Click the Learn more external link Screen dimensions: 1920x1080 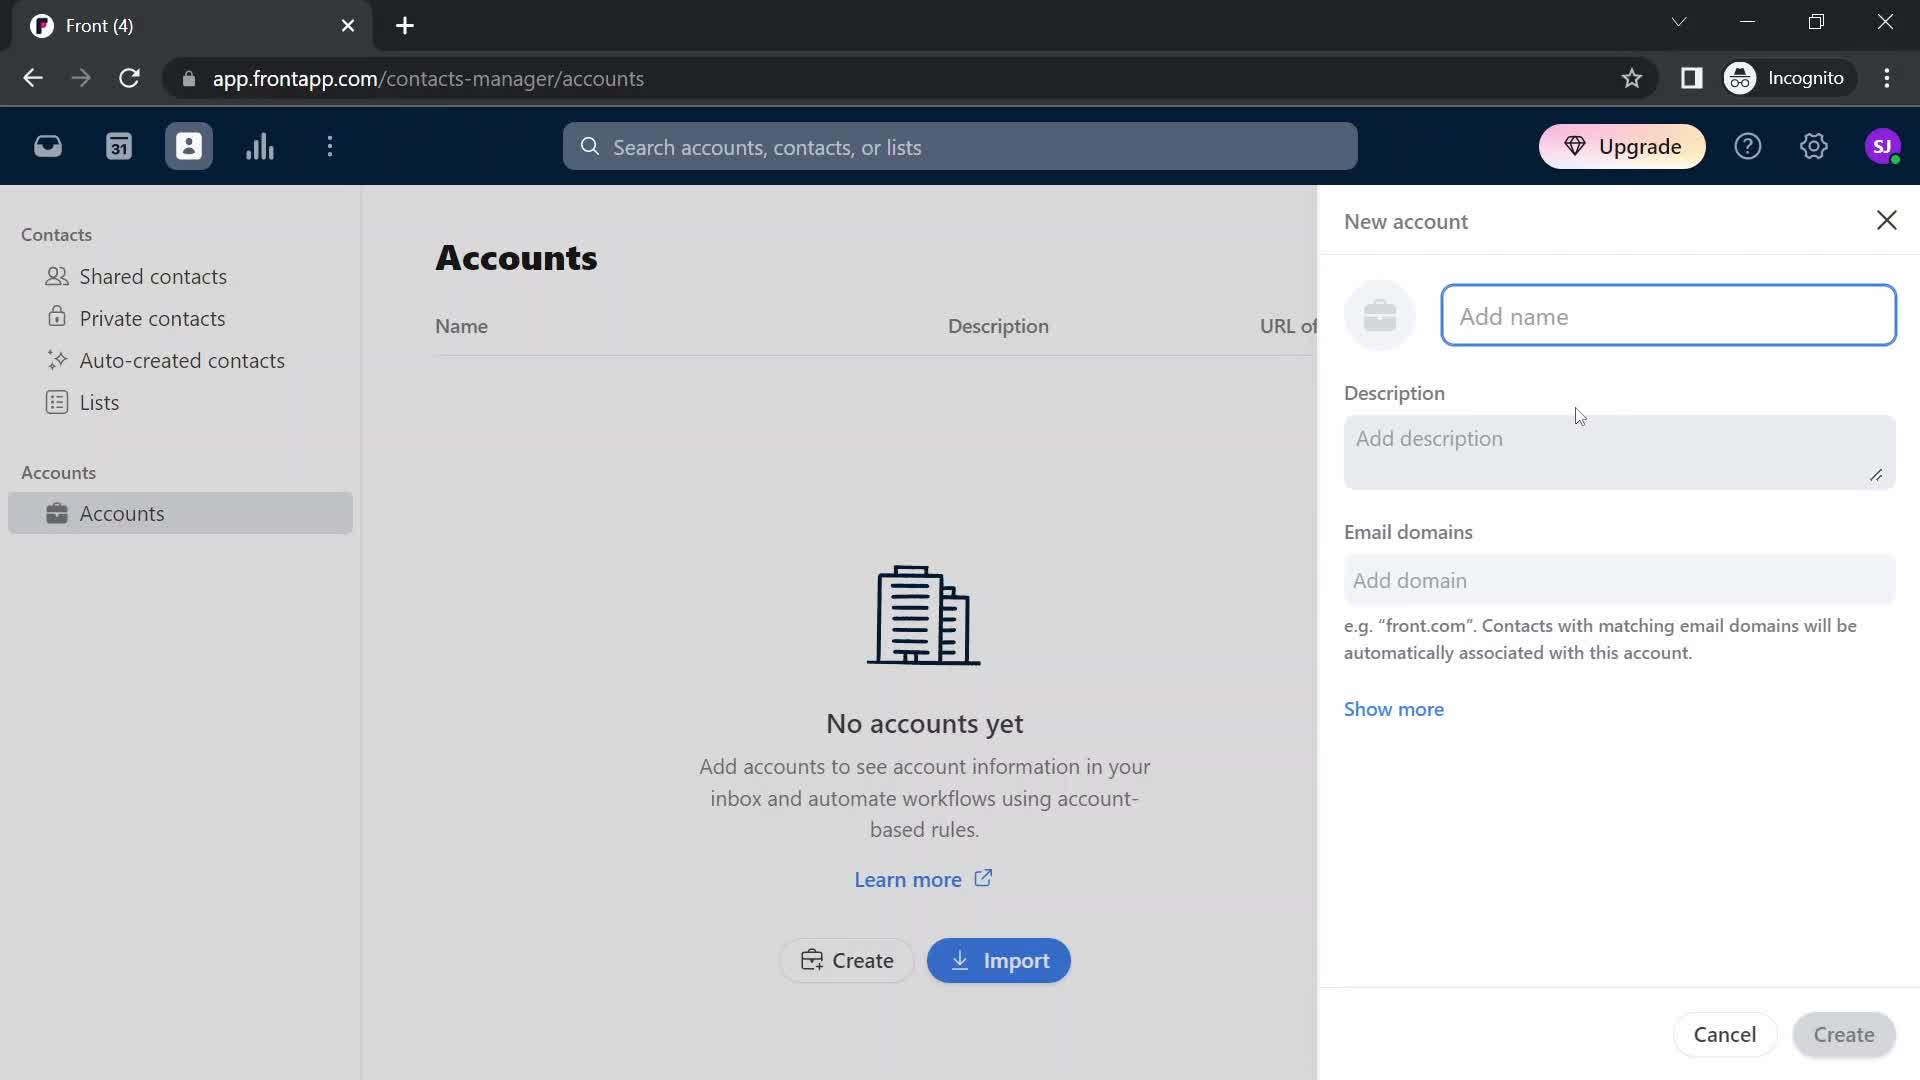coord(922,880)
